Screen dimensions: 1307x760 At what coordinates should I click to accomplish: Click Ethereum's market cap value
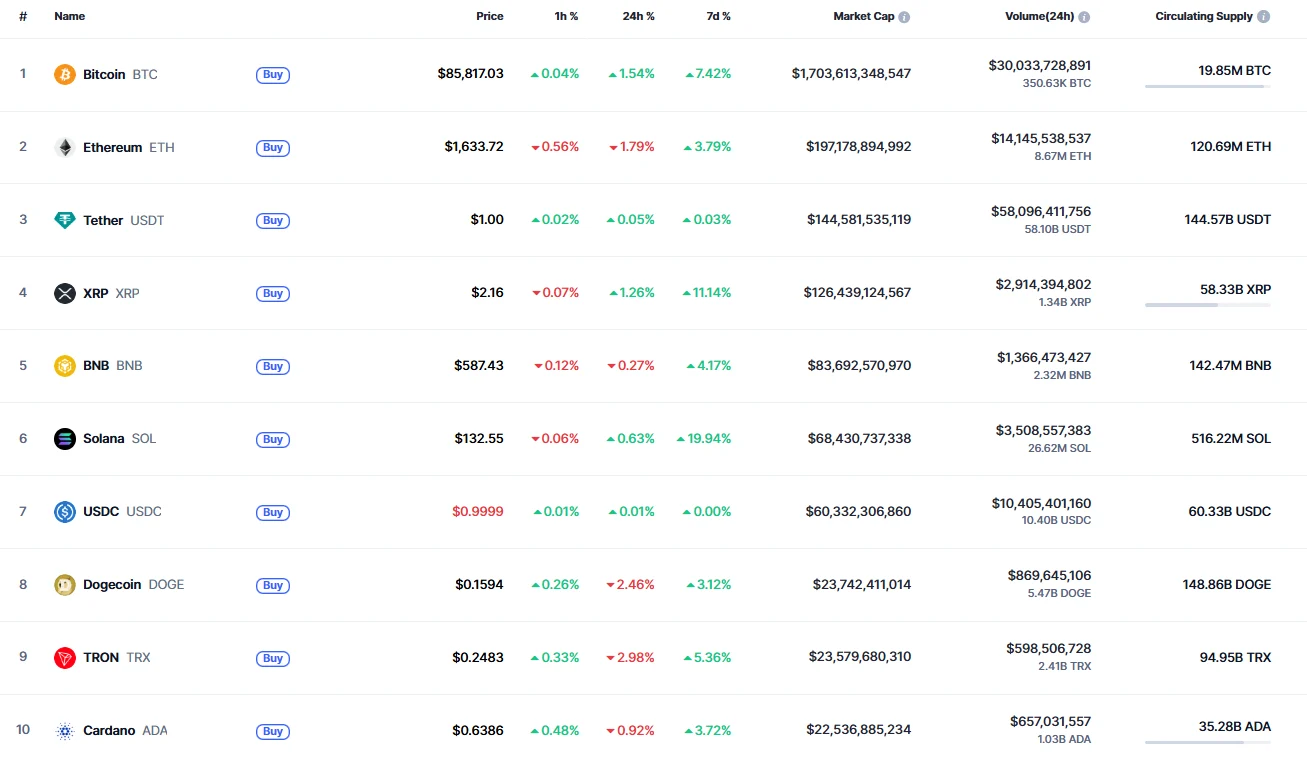click(x=858, y=147)
